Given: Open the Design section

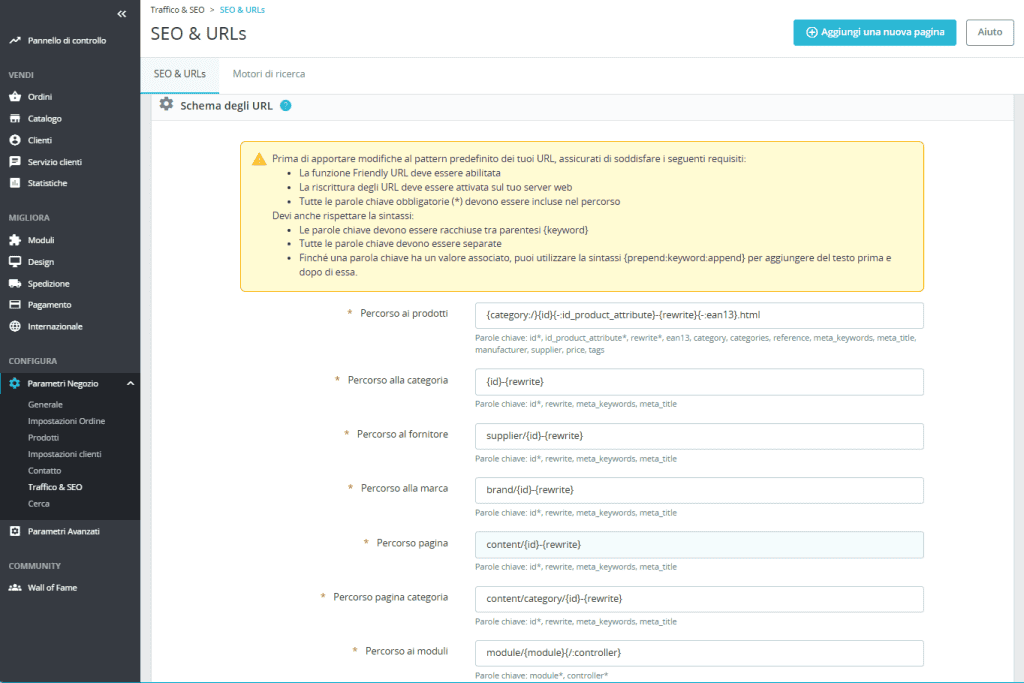Looking at the screenshot, I should pos(42,261).
